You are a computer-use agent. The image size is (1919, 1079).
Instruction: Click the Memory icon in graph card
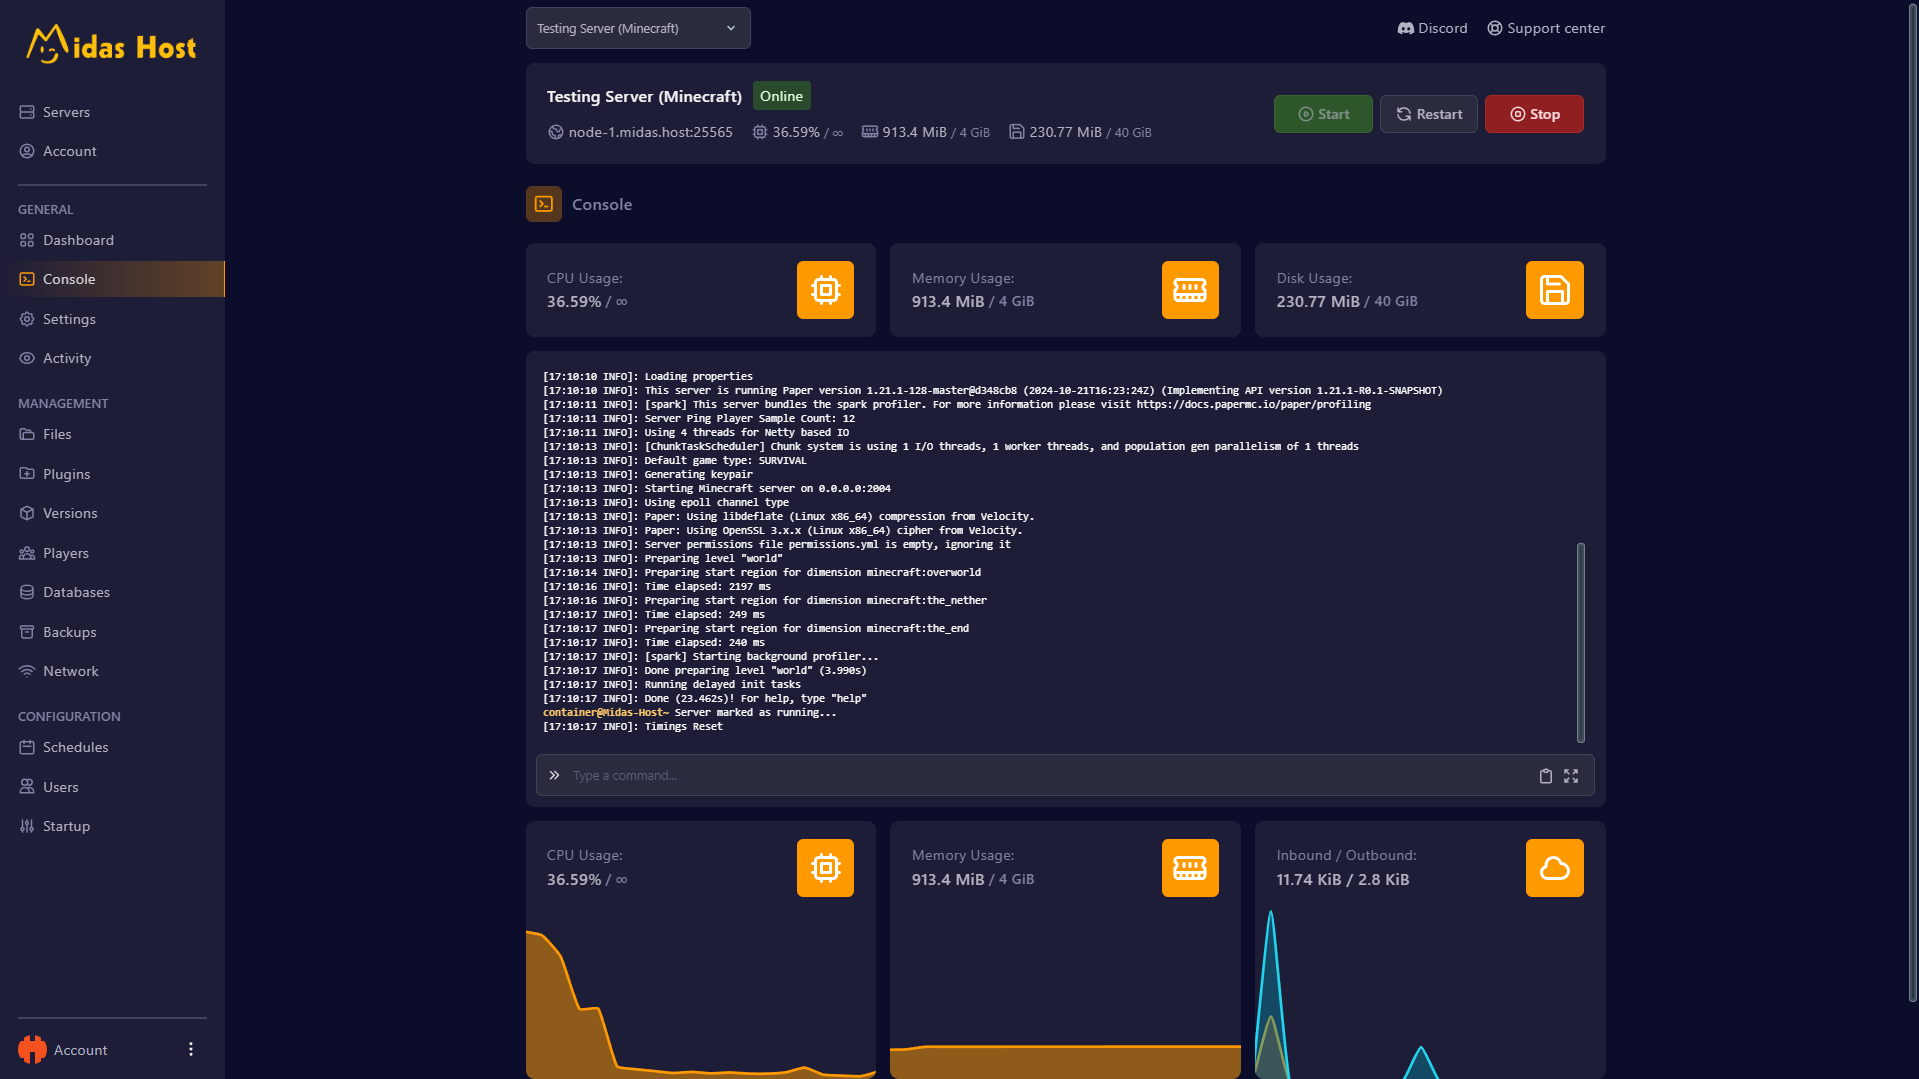tap(1190, 868)
